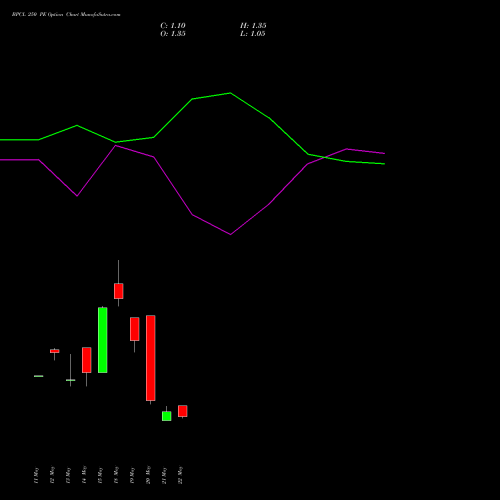The image size is (500, 500).
Task: Select the 22 May date label
Action: point(180,475)
